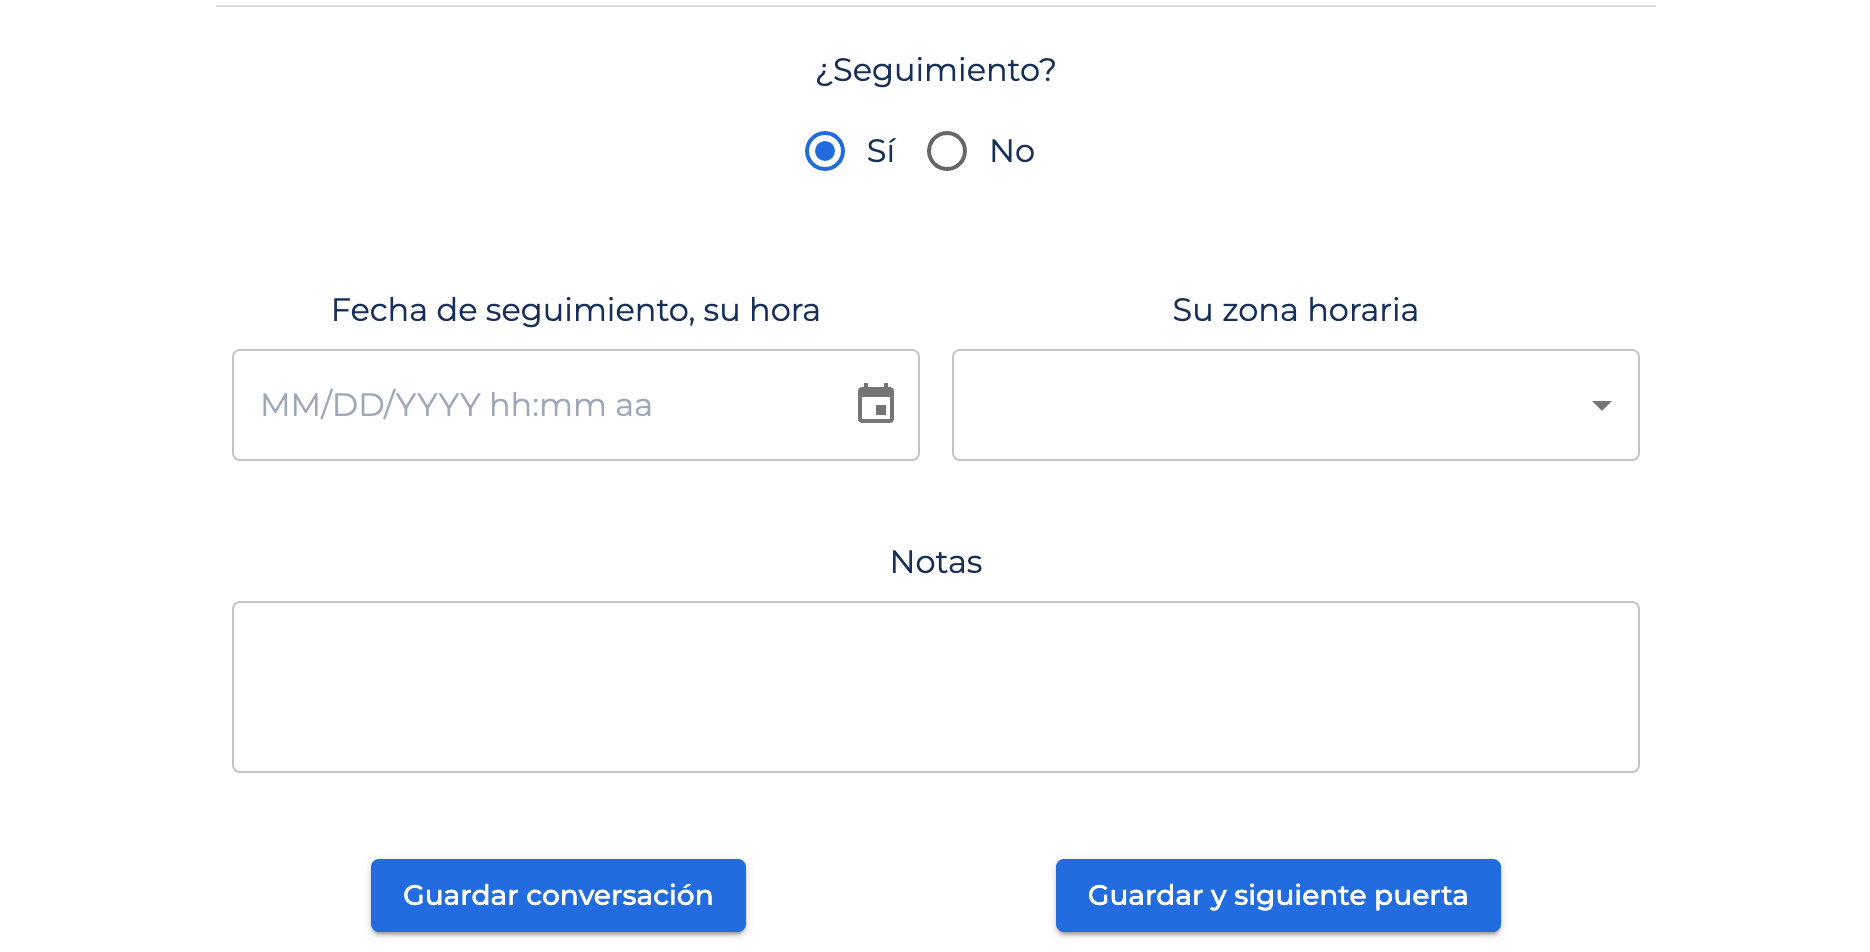The height and width of the screenshot is (952, 1870).
Task: Click Guardar conversación button
Action: point(558,895)
